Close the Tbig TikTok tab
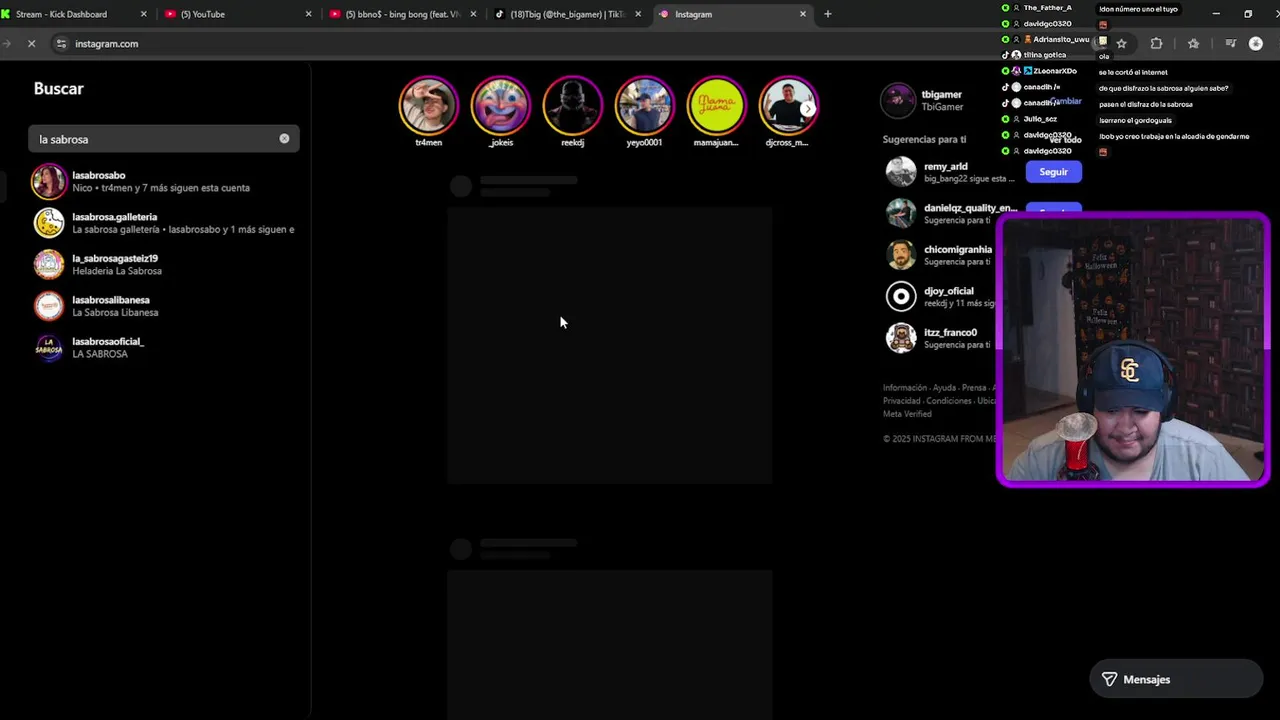The image size is (1280, 720). 638,14
